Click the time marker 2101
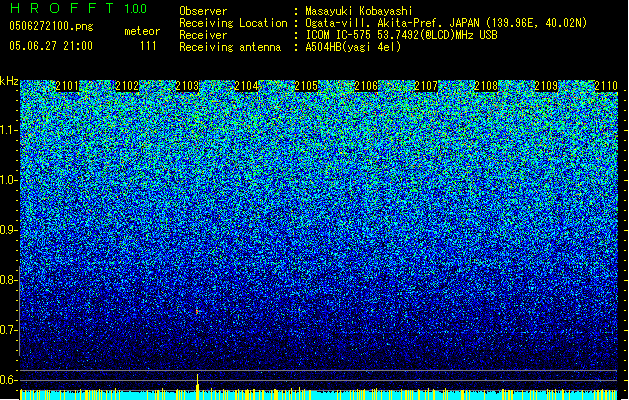Image resolution: width=629 pixels, height=400 pixels. point(67,86)
